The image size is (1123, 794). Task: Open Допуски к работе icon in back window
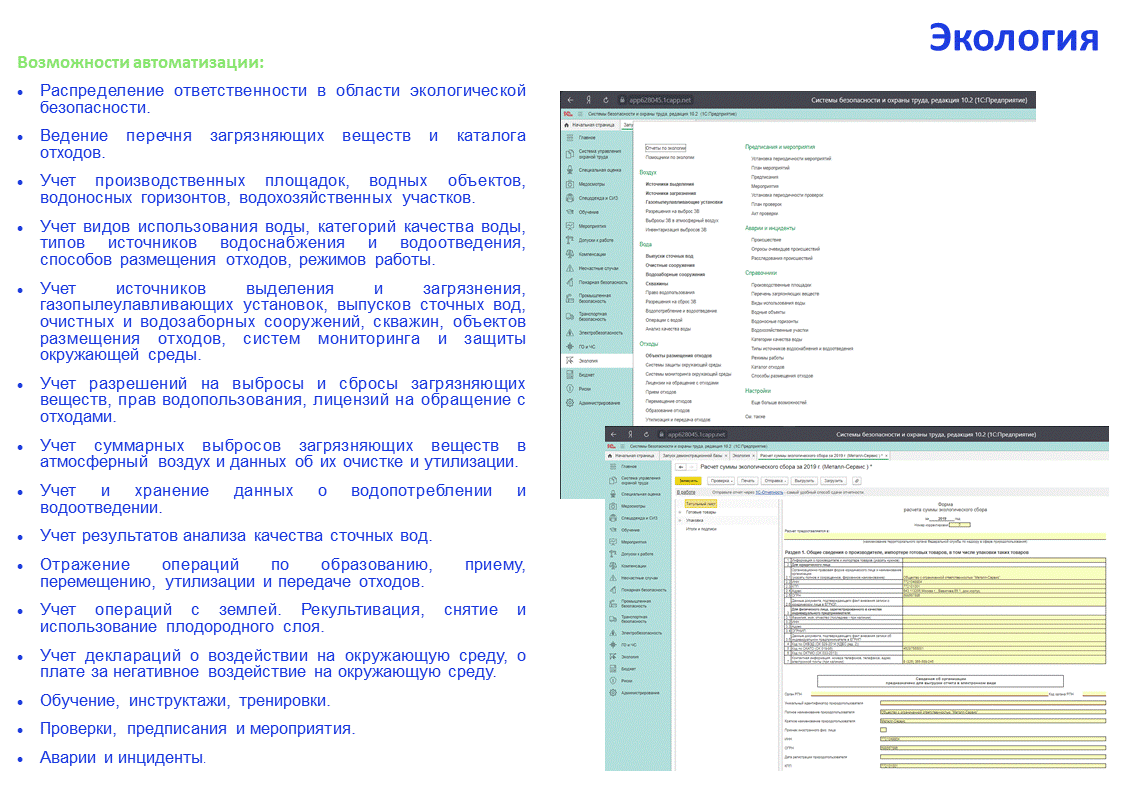[x=570, y=240]
